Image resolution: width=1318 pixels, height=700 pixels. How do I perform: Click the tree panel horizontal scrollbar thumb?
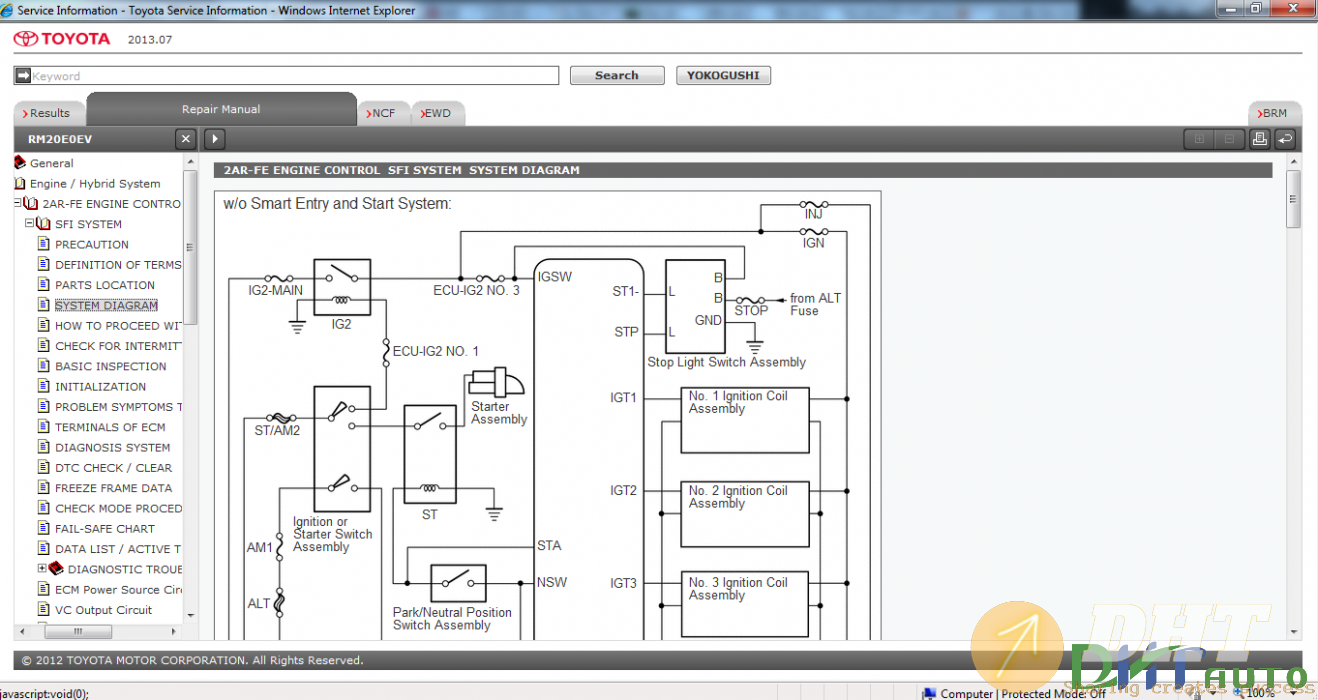pyautogui.click(x=77, y=631)
